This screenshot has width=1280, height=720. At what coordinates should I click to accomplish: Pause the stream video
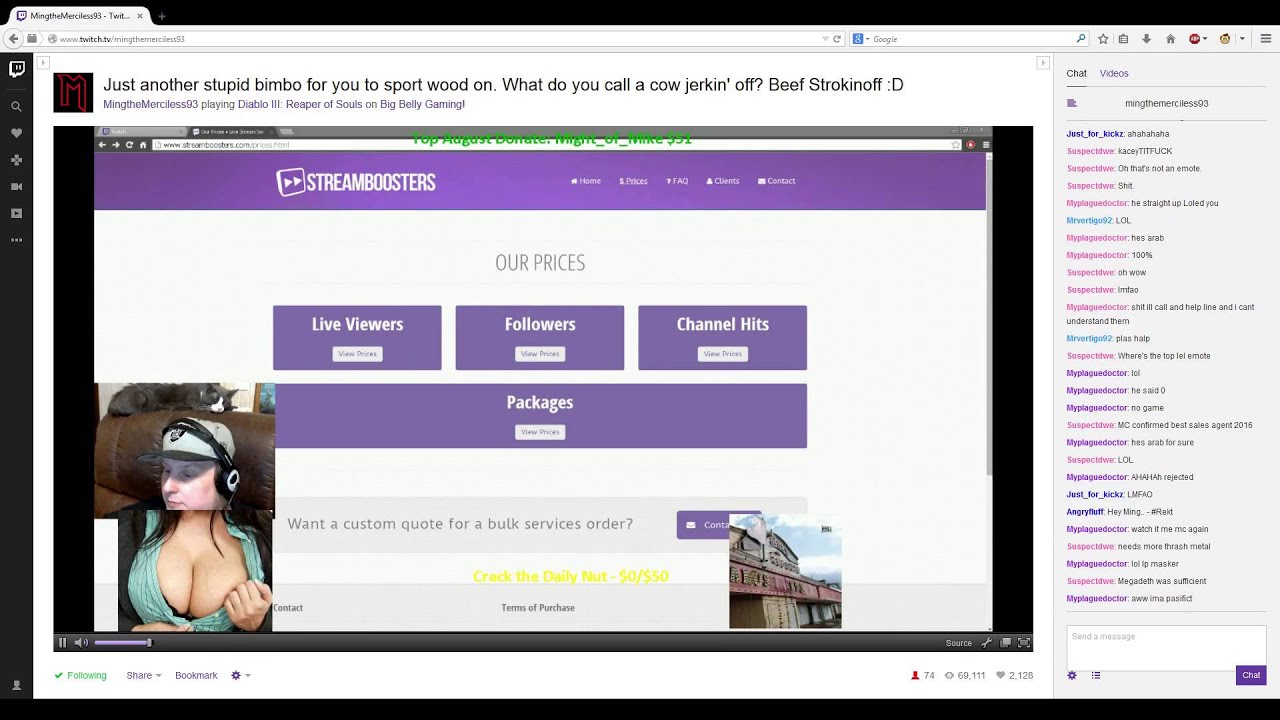pyautogui.click(x=62, y=643)
